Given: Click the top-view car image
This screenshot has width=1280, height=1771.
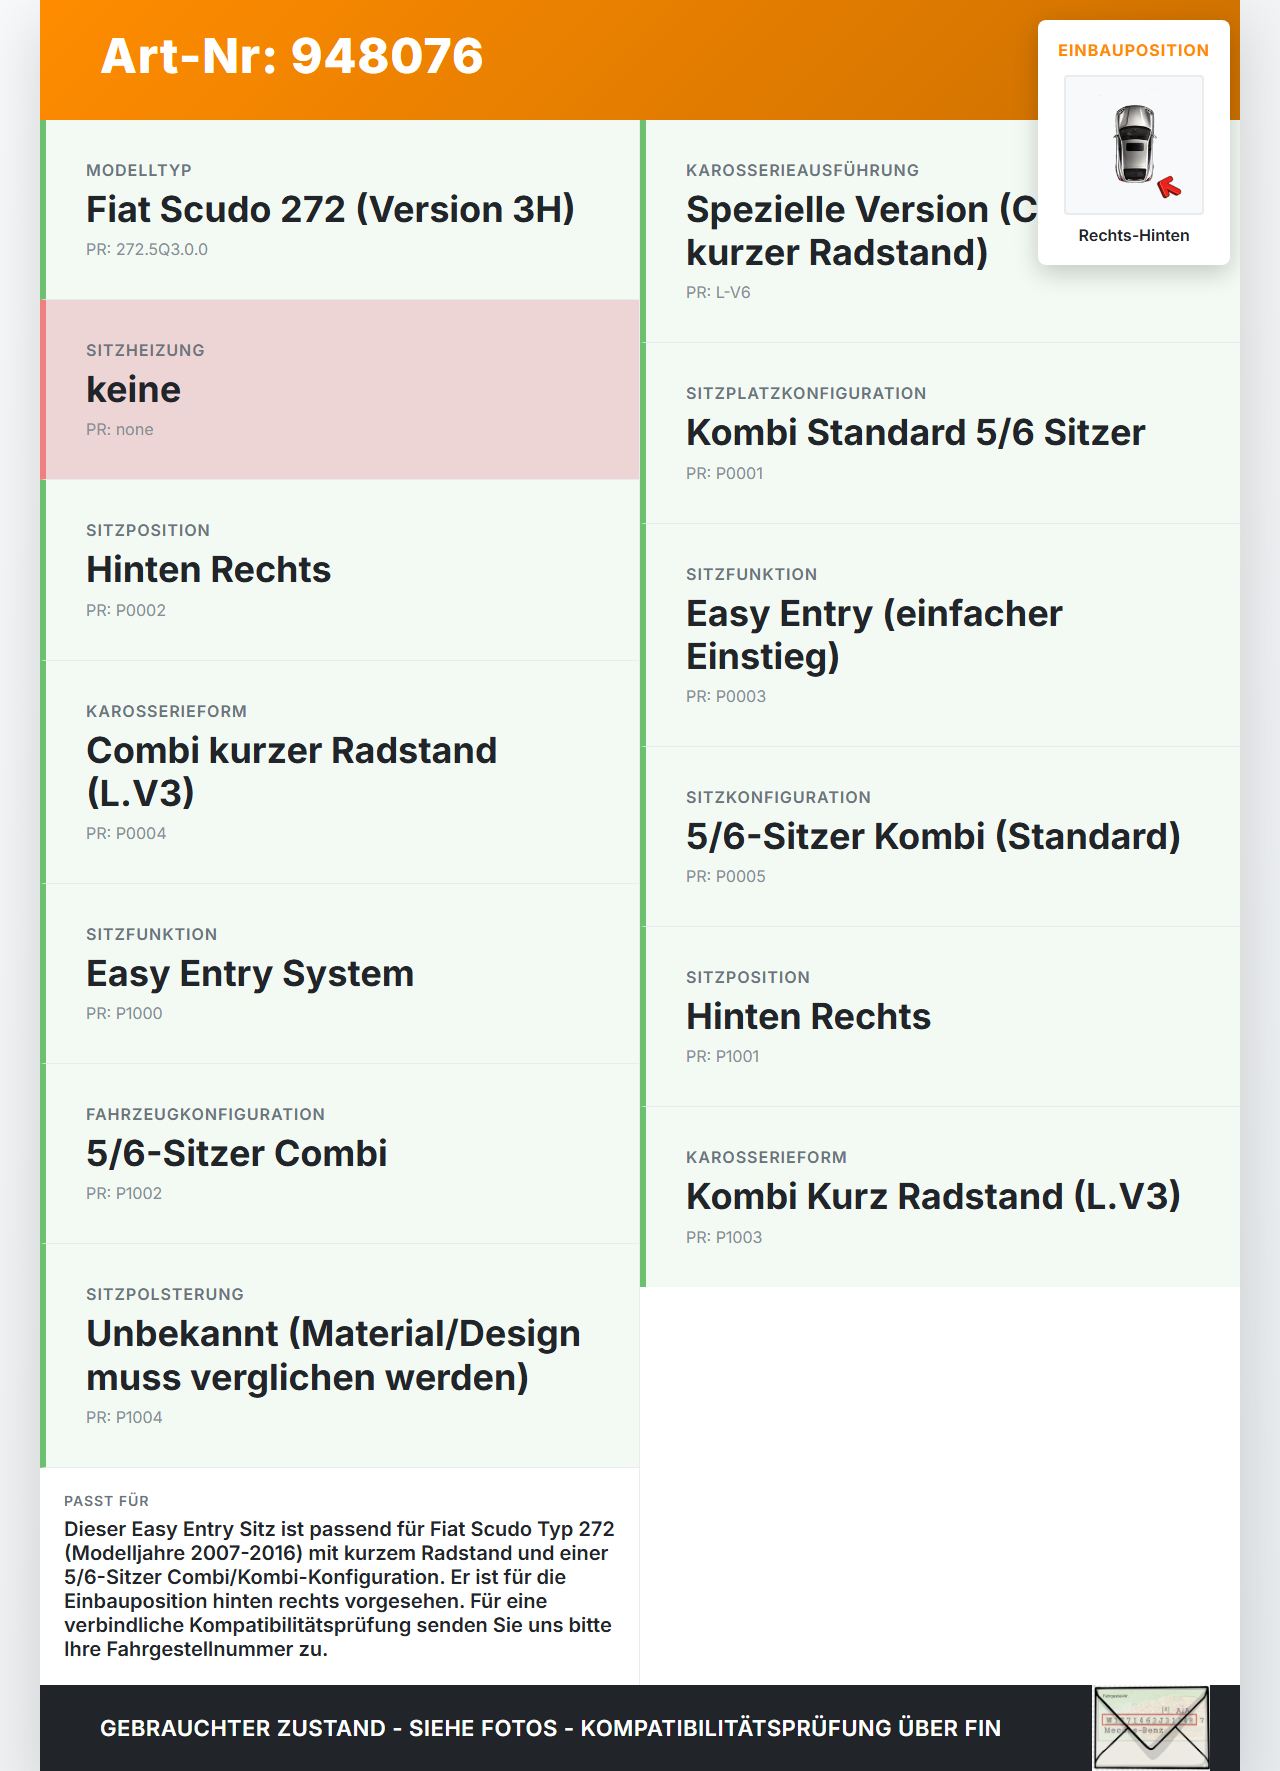Looking at the screenshot, I should click(1134, 144).
